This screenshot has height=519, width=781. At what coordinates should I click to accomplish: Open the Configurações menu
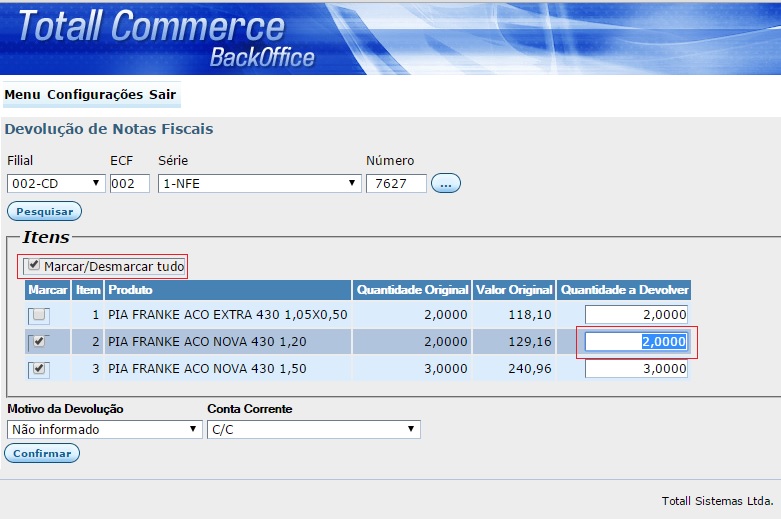coord(95,95)
